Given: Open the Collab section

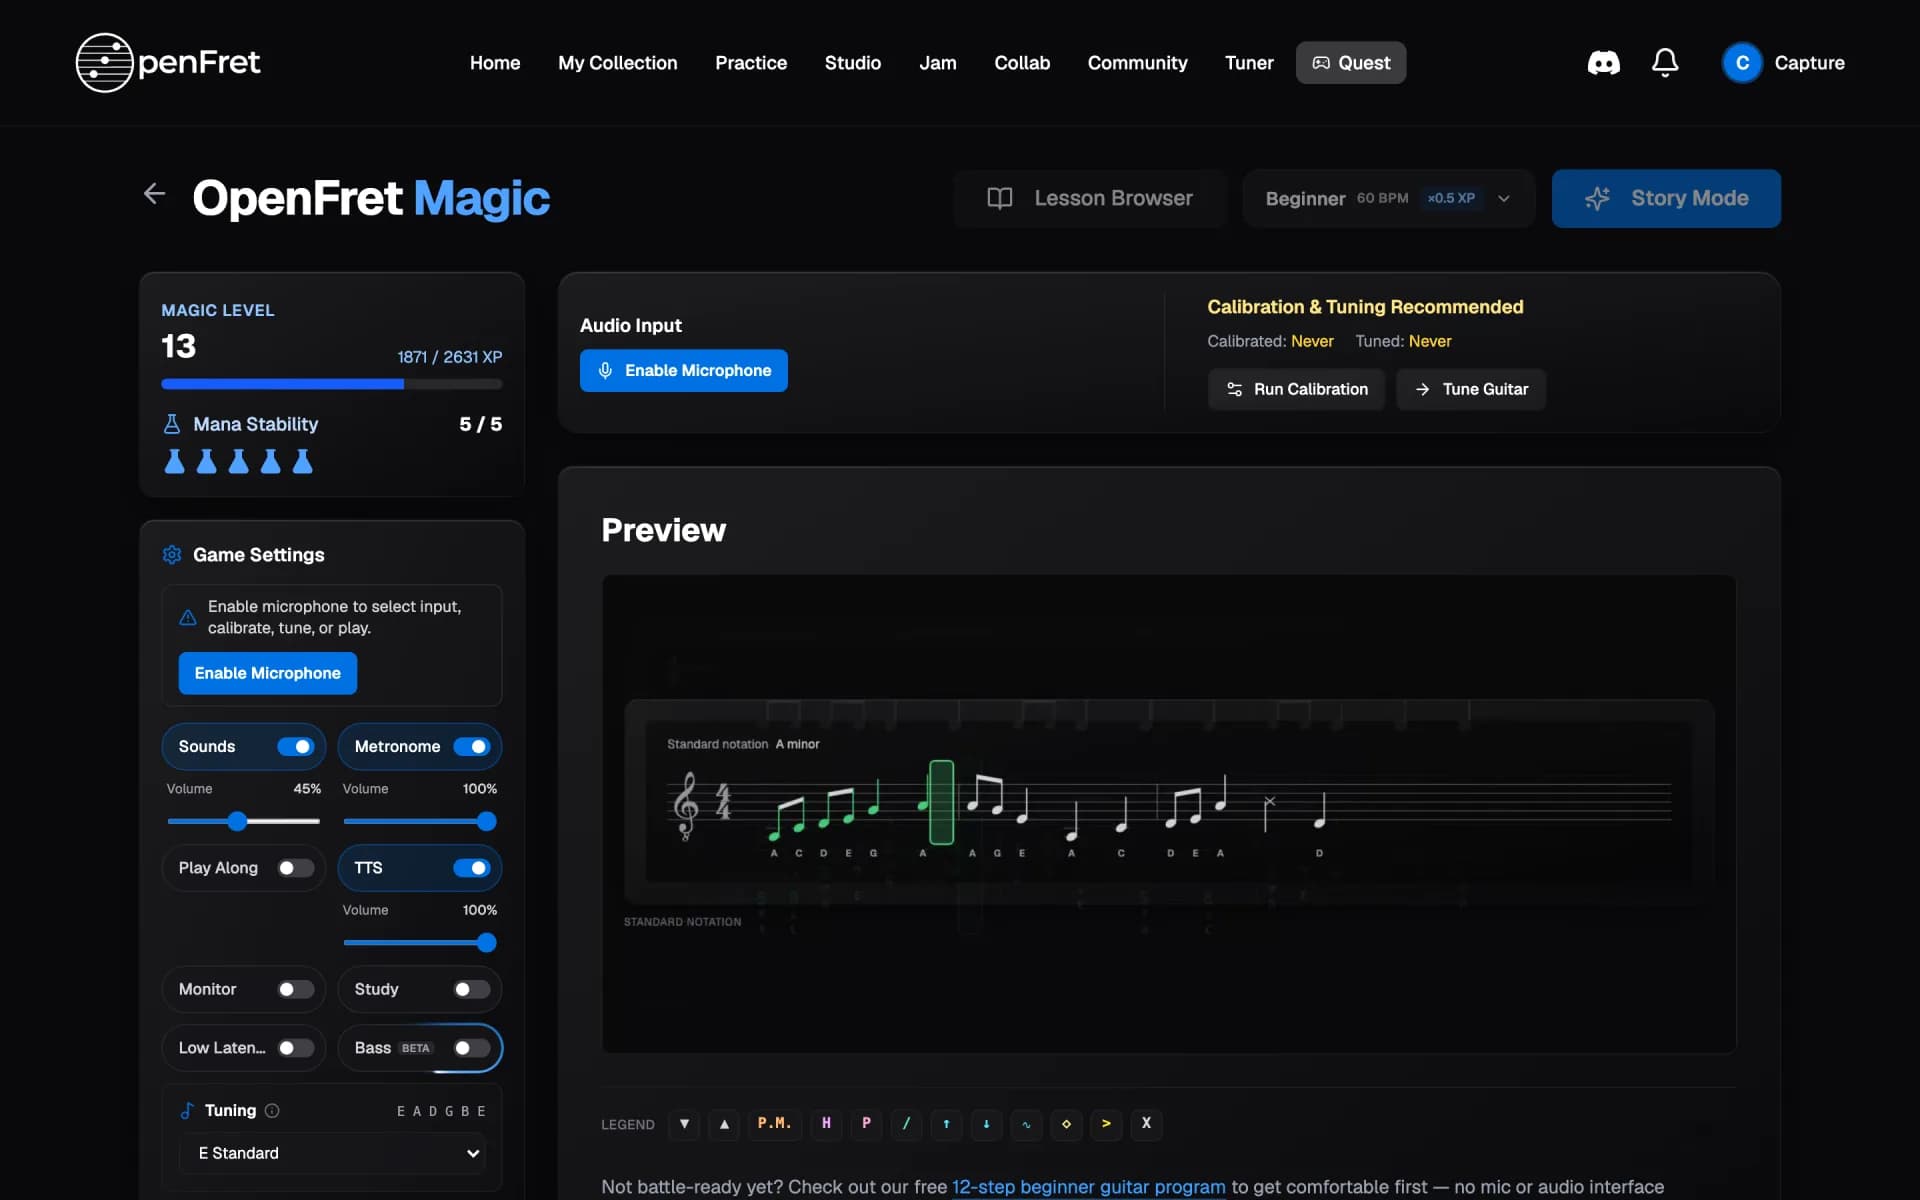Looking at the screenshot, I should click(x=1022, y=63).
